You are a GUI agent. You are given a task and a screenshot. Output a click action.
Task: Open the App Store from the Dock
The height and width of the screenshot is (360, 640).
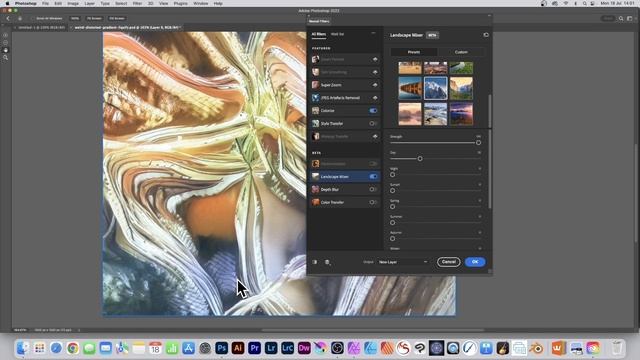pos(188,348)
